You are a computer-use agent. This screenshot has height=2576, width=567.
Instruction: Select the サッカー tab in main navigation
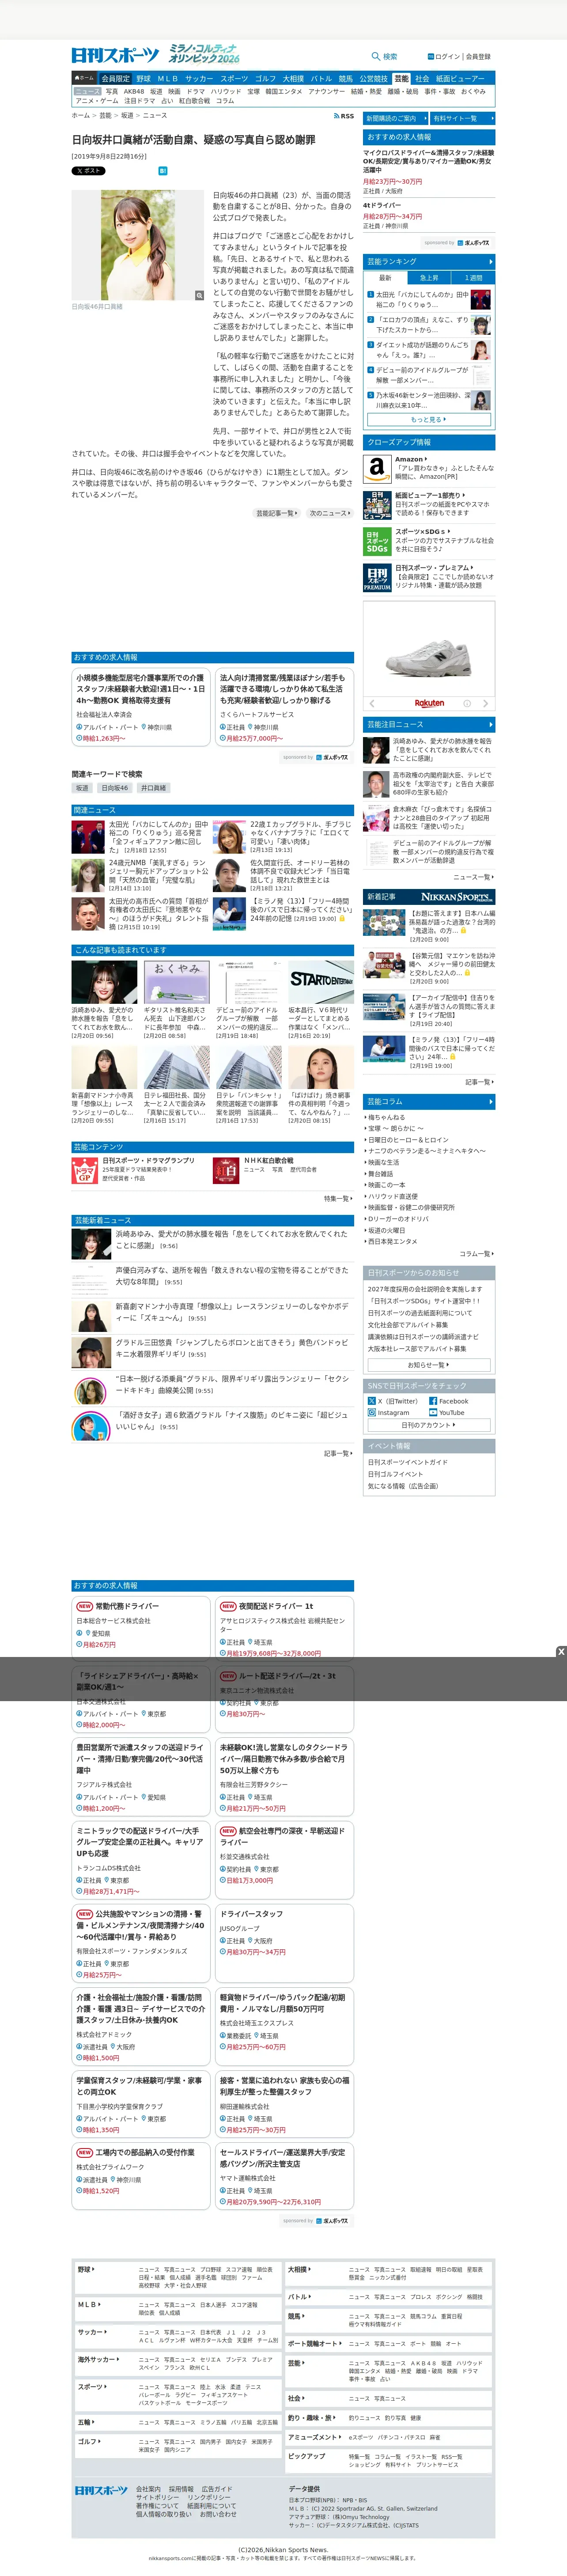199,78
